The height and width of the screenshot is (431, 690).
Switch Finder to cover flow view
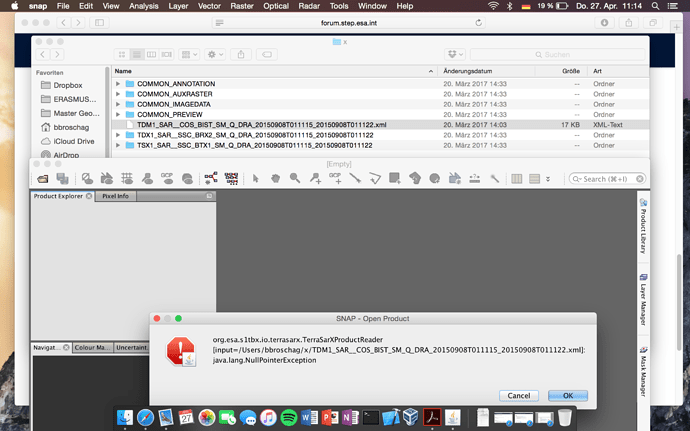pyautogui.click(x=166, y=55)
